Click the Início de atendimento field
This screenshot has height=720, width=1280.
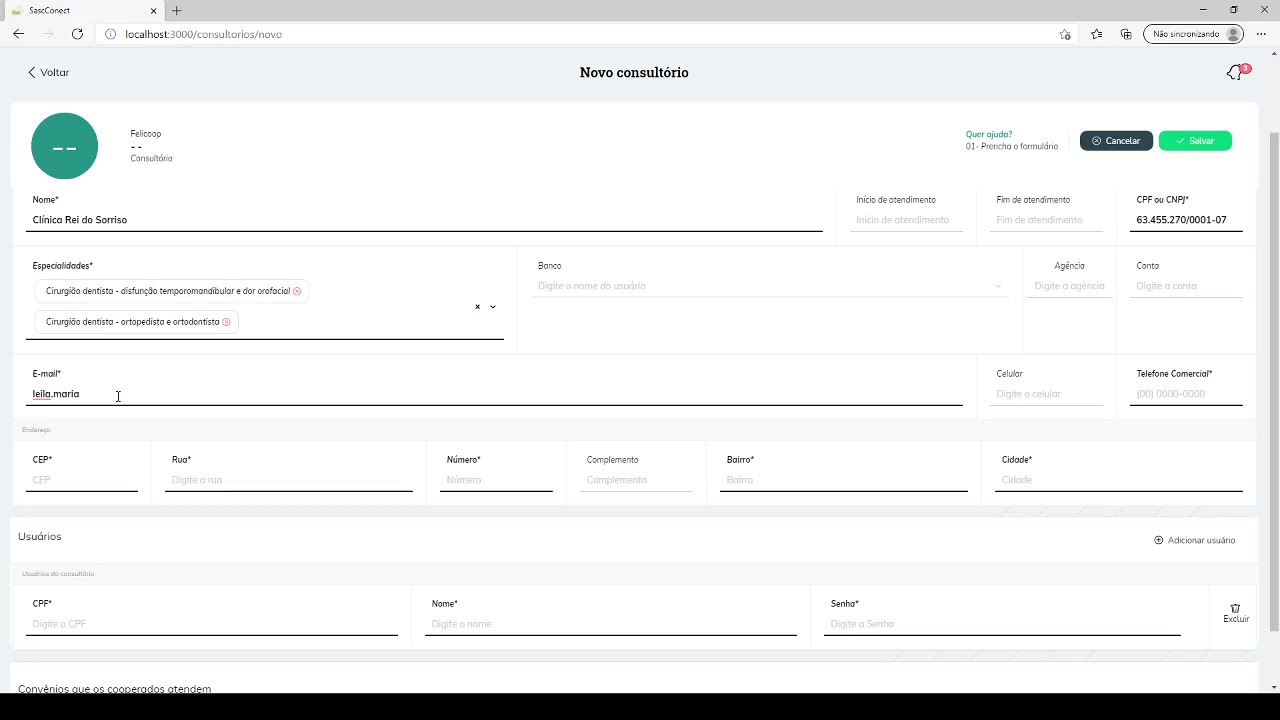coord(906,220)
